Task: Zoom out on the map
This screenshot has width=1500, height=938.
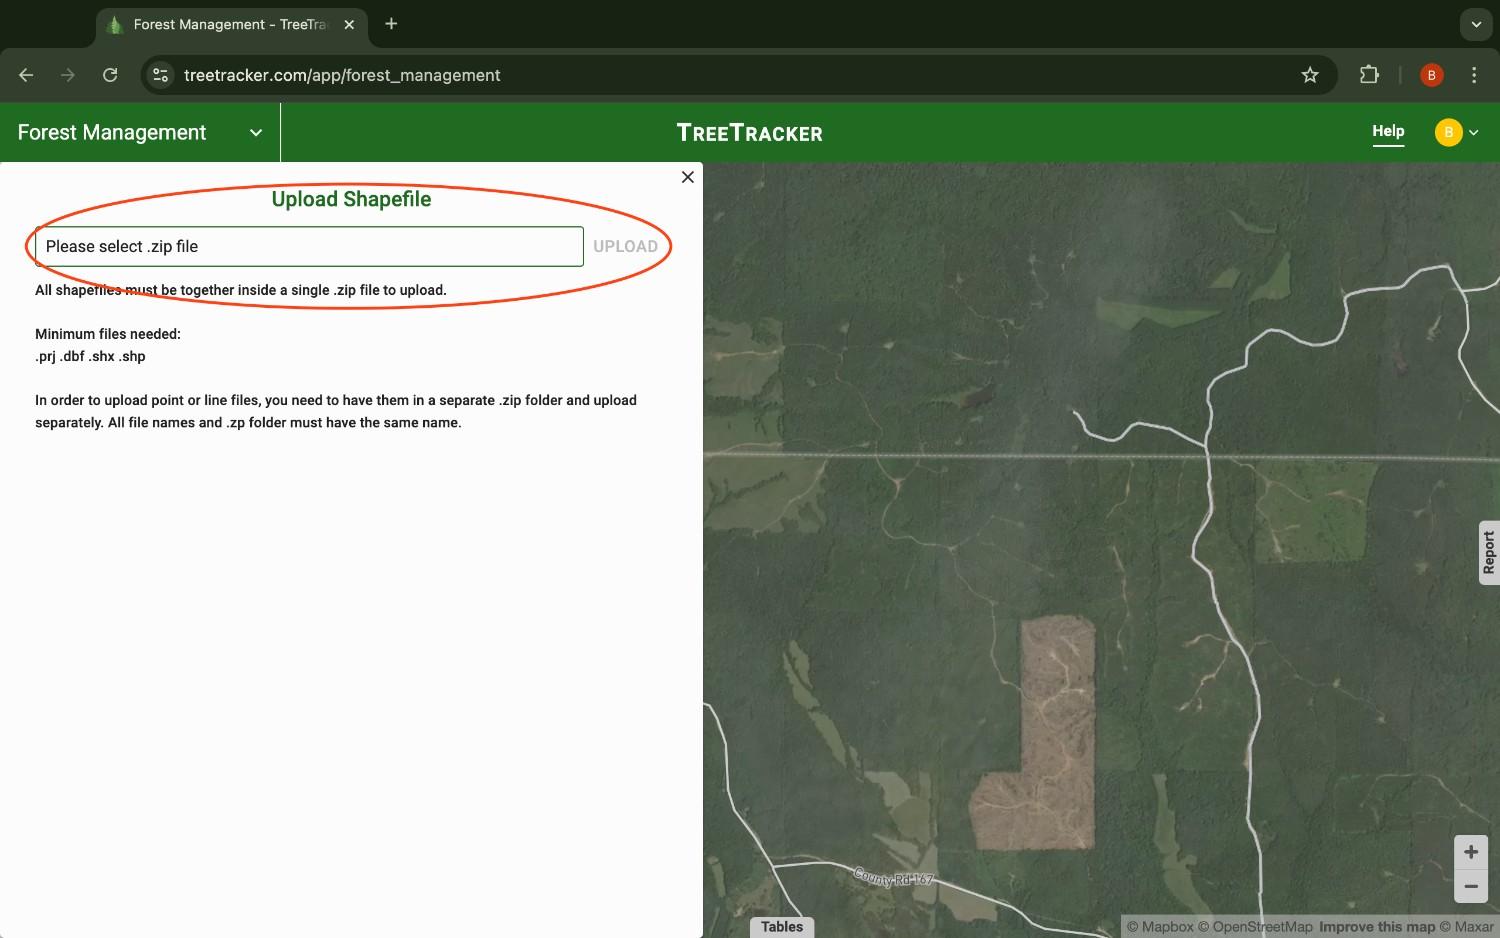Action: click(1471, 886)
